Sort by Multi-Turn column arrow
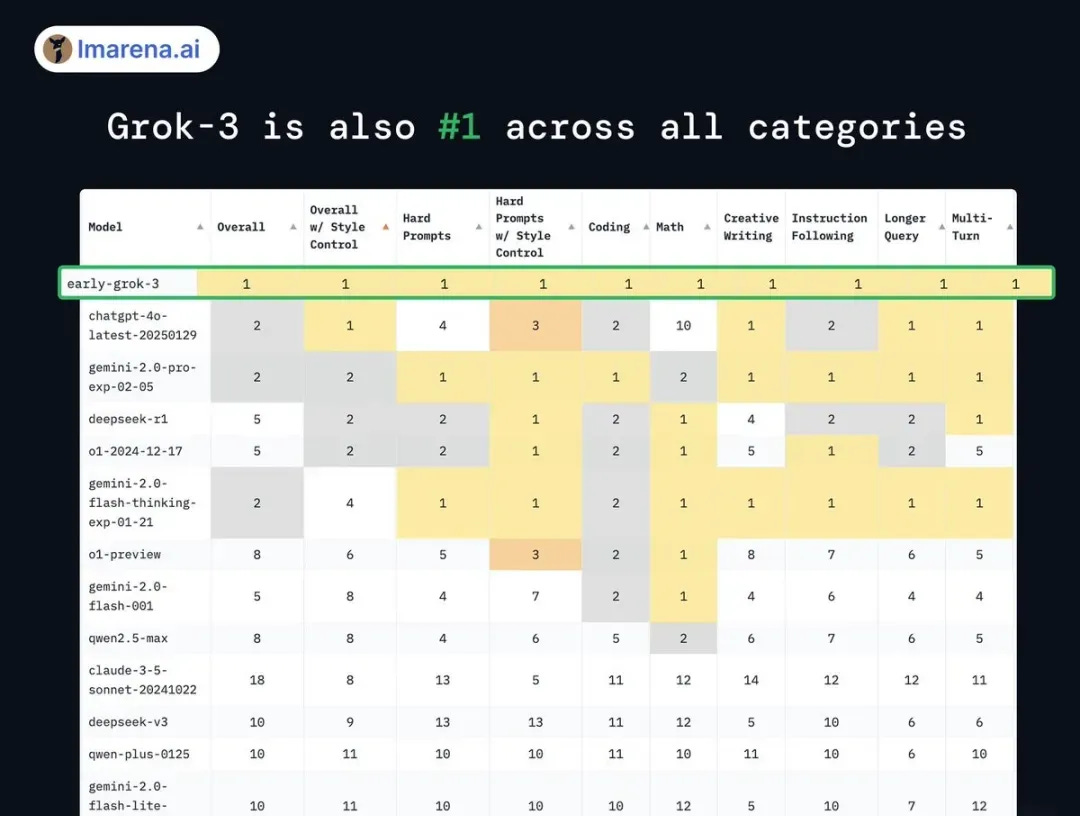 click(x=1010, y=227)
